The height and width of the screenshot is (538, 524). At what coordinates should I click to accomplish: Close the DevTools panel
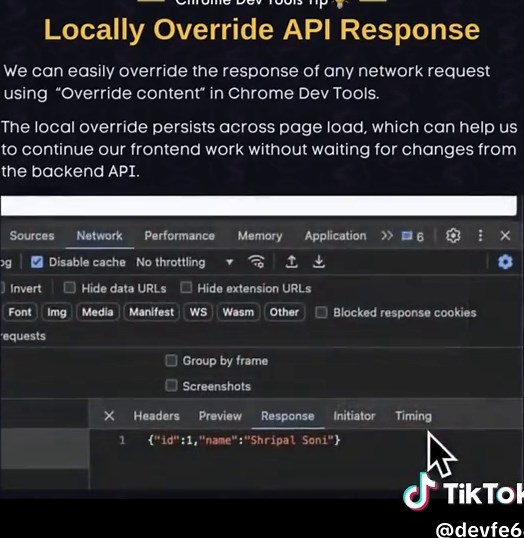[x=505, y=236]
